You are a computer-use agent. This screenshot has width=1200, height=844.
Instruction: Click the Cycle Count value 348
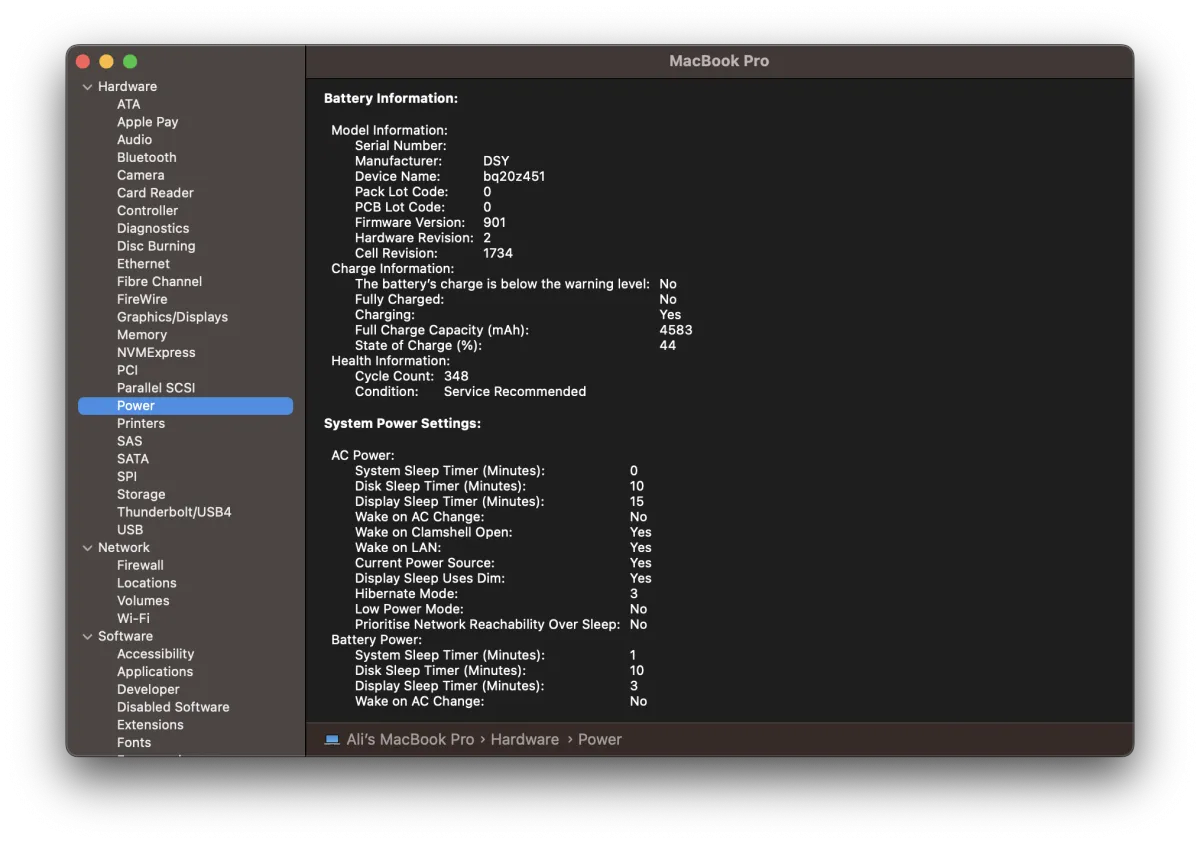[x=456, y=377]
